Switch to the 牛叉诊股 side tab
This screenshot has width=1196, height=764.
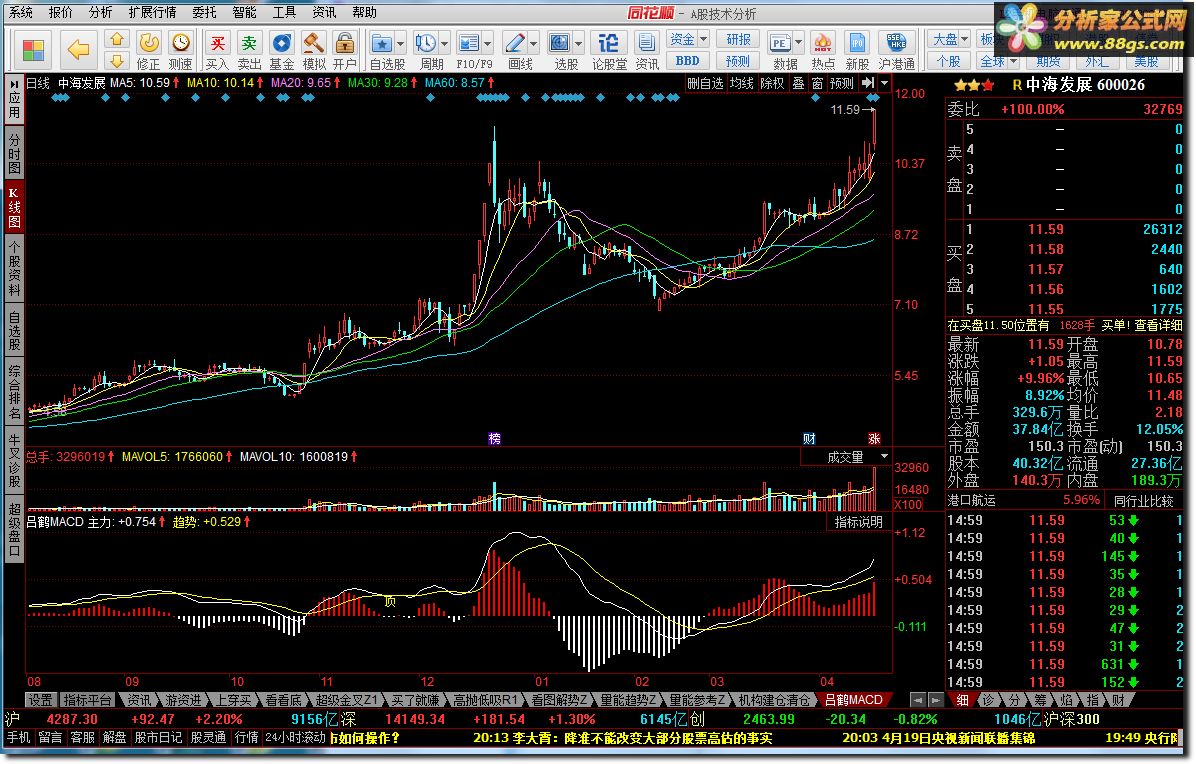pos(14,461)
